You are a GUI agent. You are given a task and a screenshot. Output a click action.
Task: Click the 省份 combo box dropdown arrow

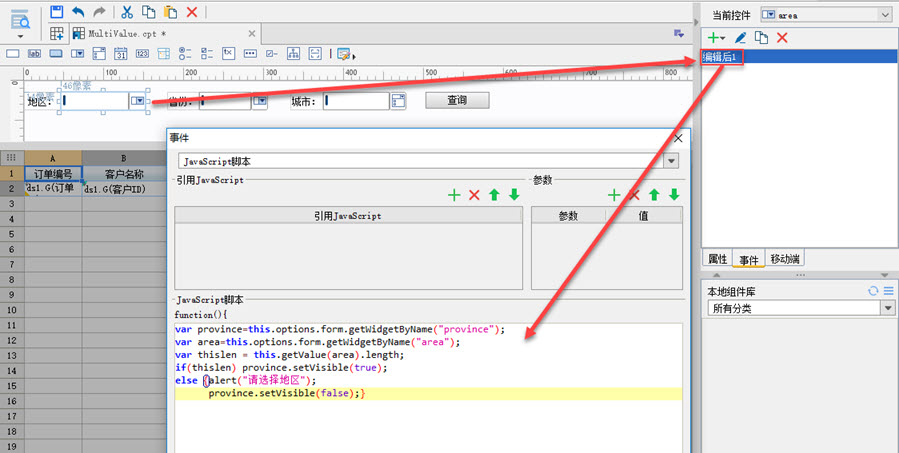click(x=260, y=101)
